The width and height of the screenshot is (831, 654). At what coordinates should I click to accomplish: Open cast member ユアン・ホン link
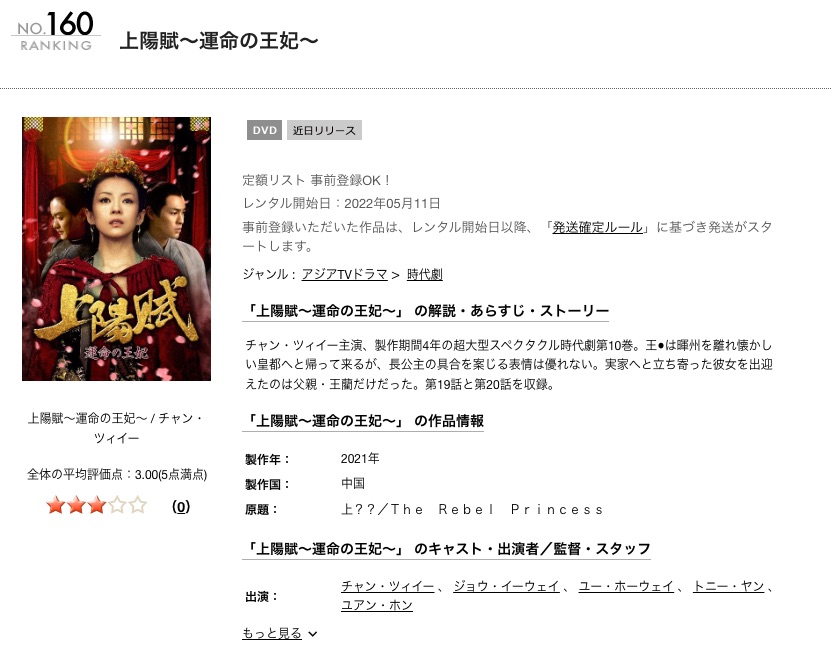point(377,605)
